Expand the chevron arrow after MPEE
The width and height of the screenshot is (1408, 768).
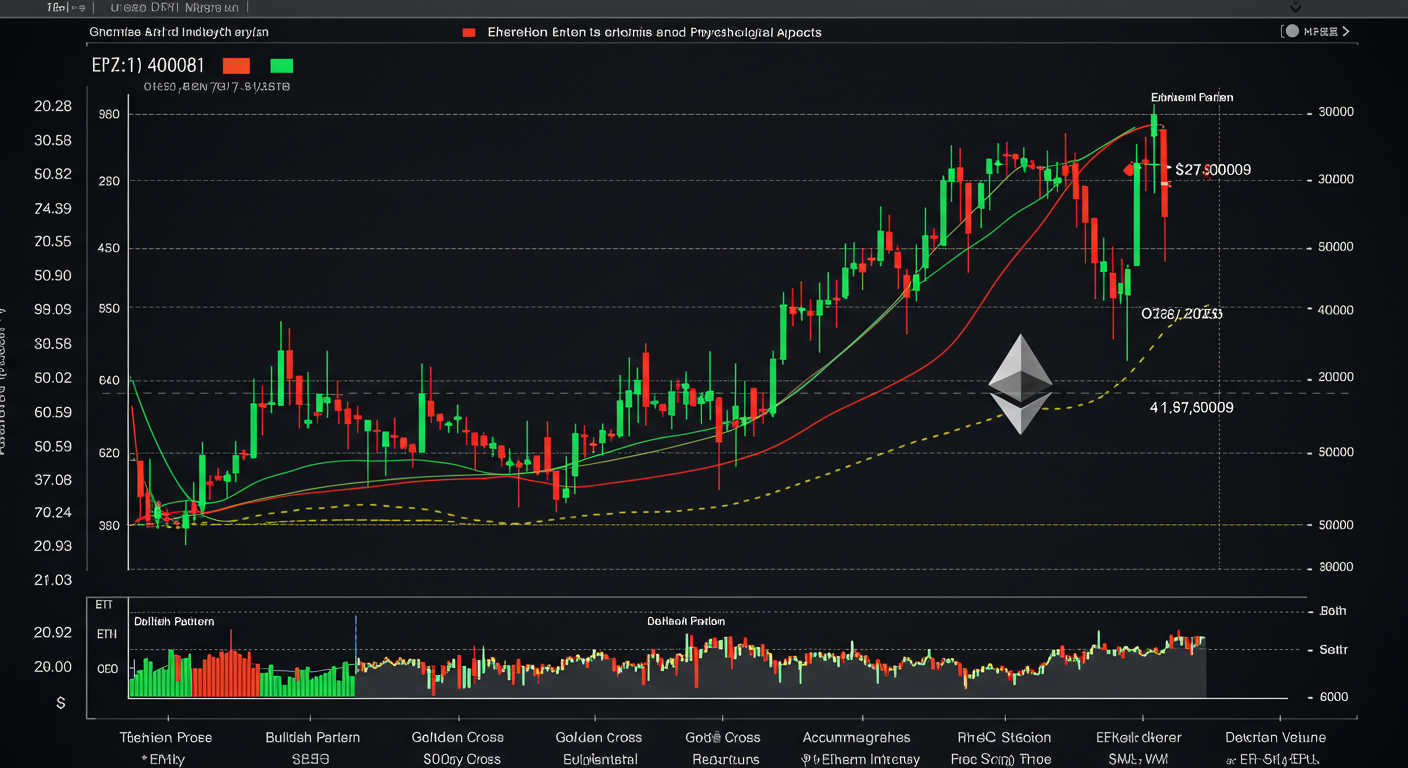(x=1345, y=32)
